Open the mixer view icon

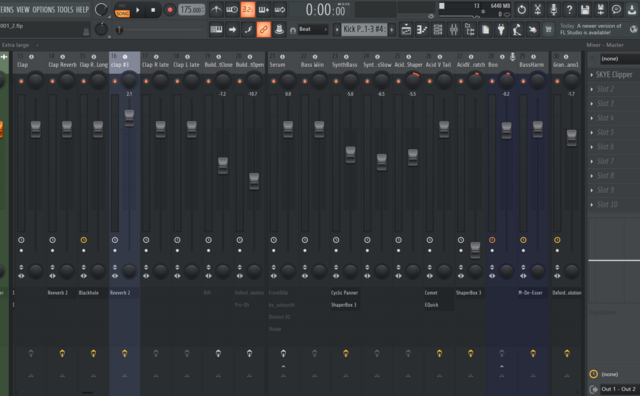coord(453,29)
